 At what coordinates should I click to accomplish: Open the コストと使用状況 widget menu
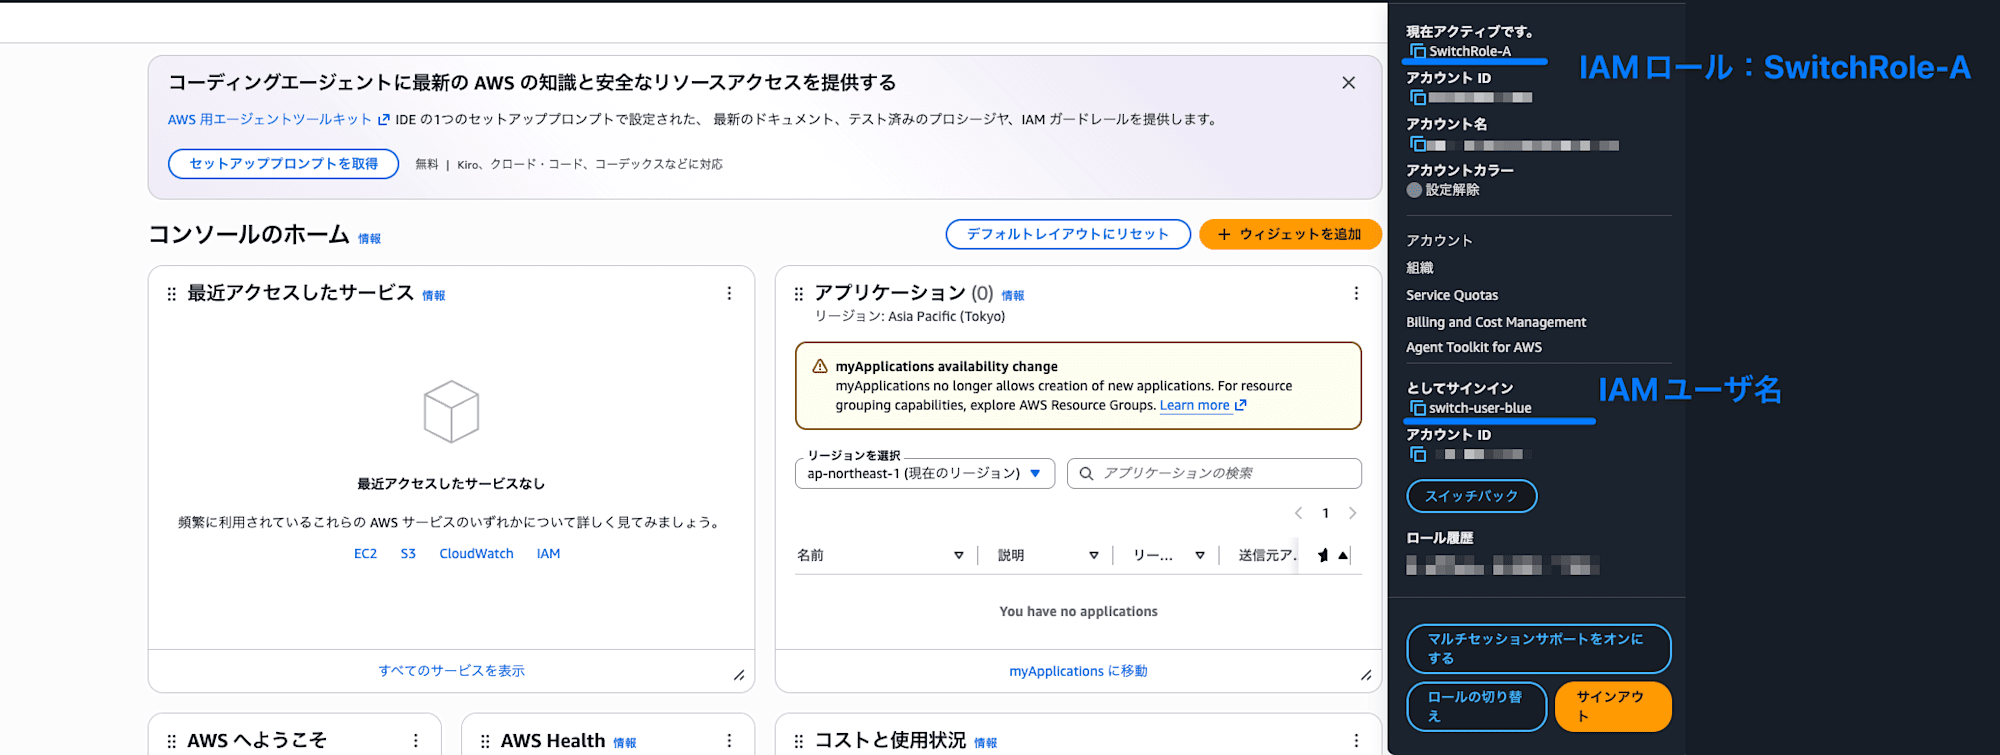(1356, 741)
